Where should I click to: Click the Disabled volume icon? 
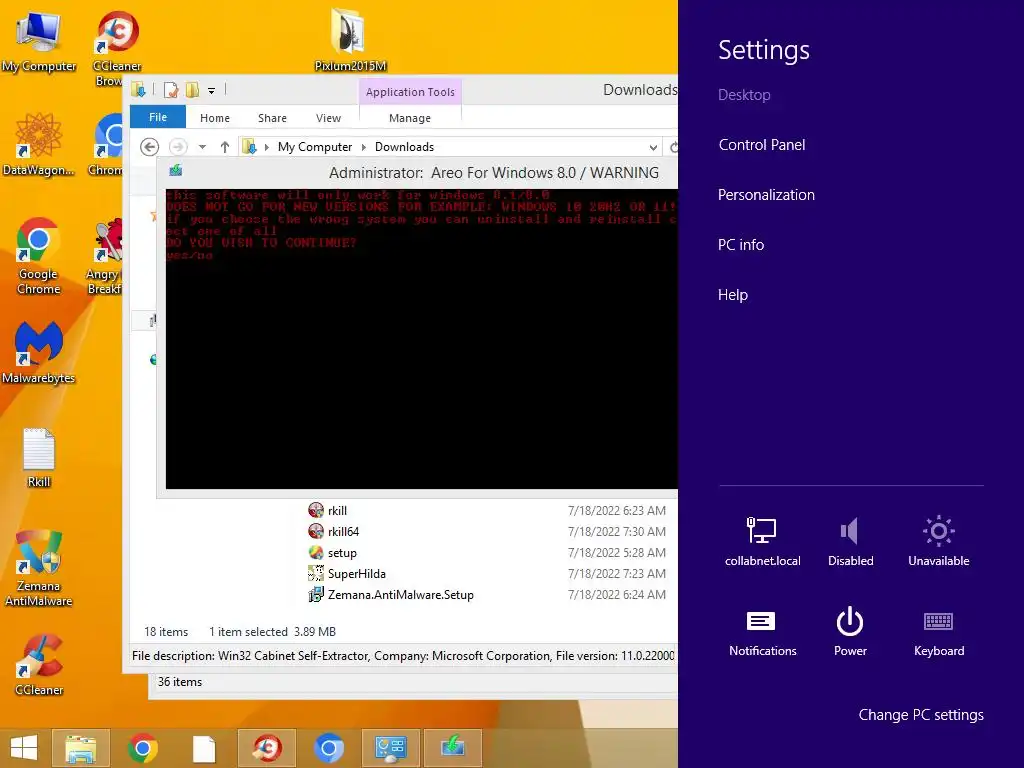click(x=850, y=541)
